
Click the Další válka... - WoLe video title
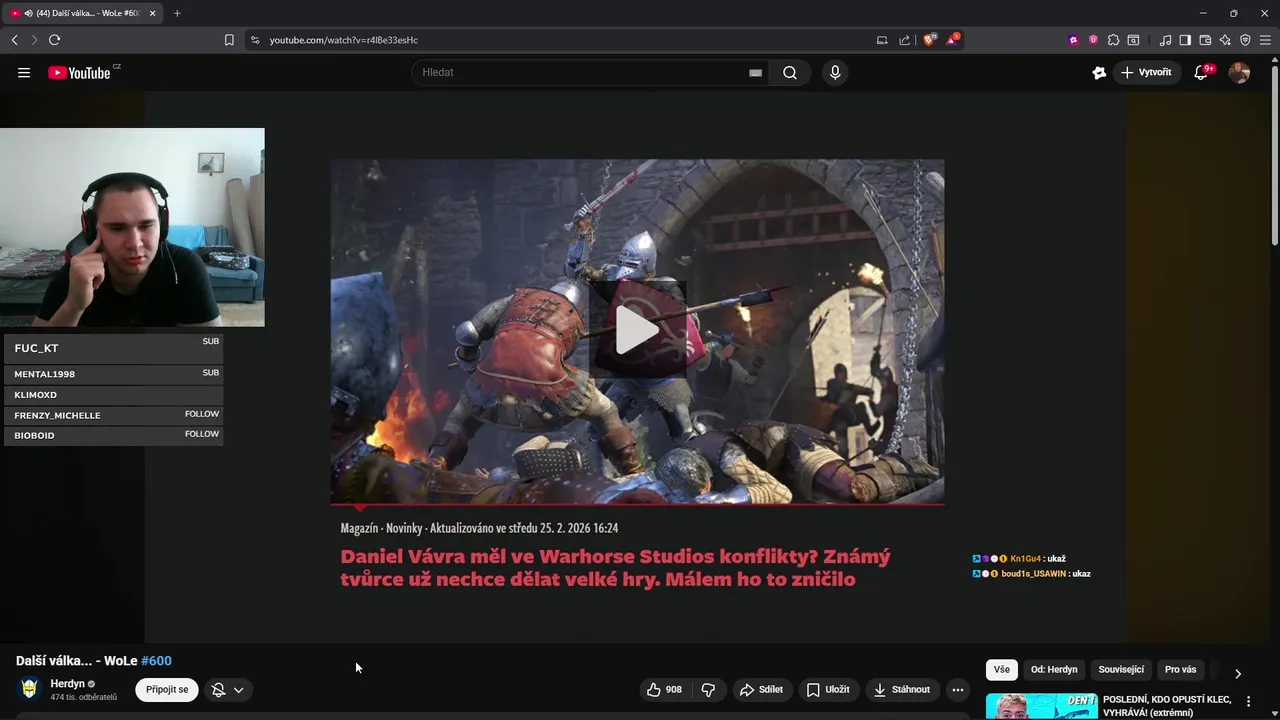93,661
